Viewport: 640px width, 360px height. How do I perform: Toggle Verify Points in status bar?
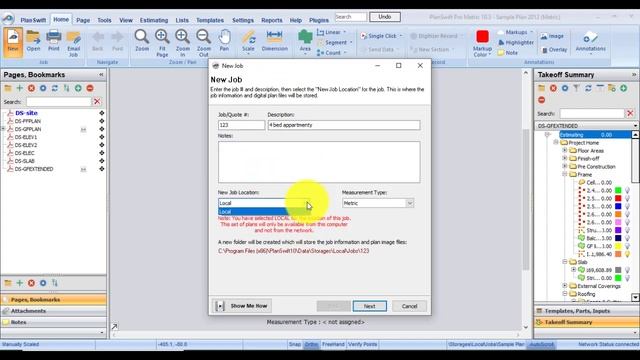coord(362,344)
